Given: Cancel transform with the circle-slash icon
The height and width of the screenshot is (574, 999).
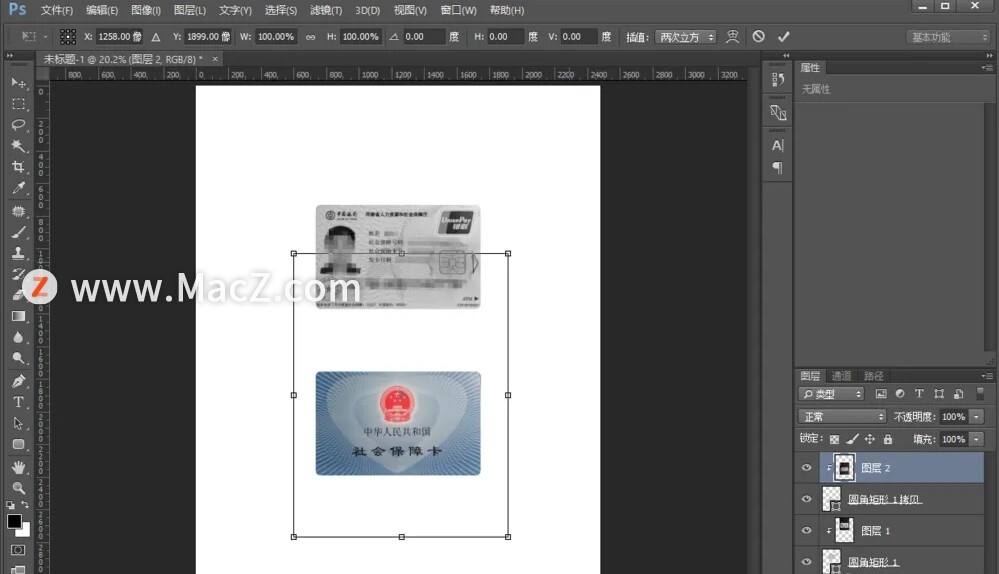Looking at the screenshot, I should [x=759, y=37].
